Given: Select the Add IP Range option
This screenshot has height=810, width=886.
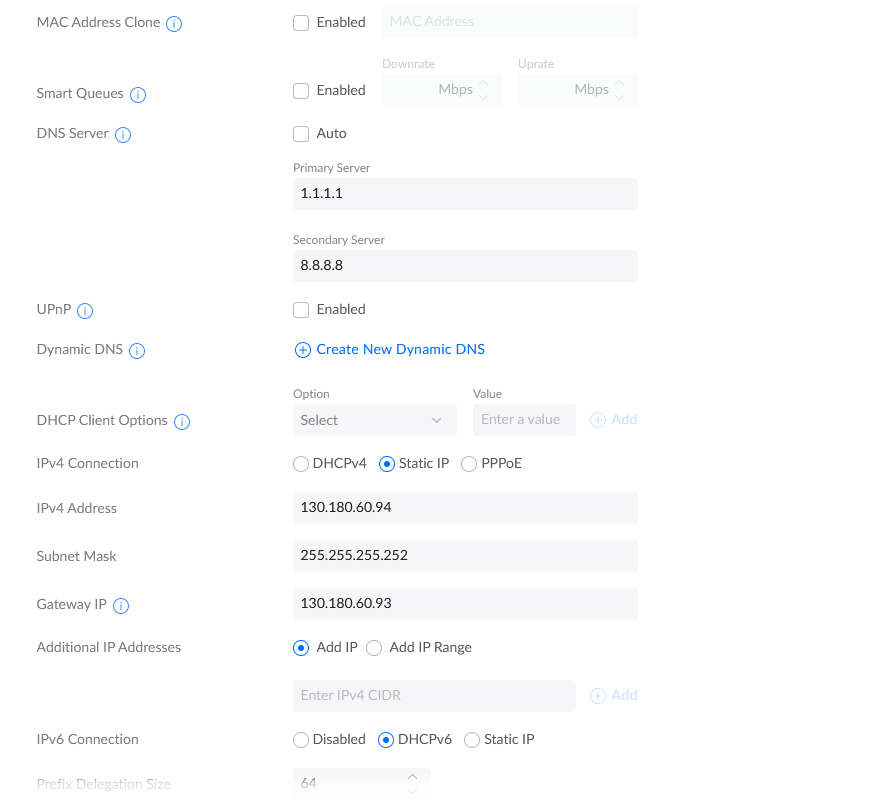Looking at the screenshot, I should pos(374,648).
